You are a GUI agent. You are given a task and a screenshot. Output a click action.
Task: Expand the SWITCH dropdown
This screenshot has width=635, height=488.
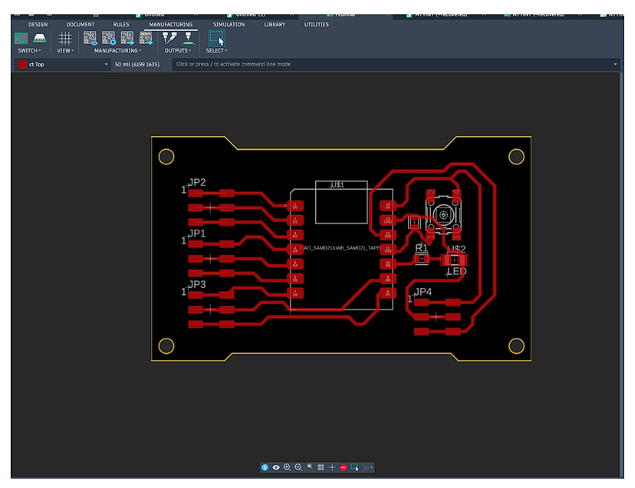pyautogui.click(x=29, y=51)
